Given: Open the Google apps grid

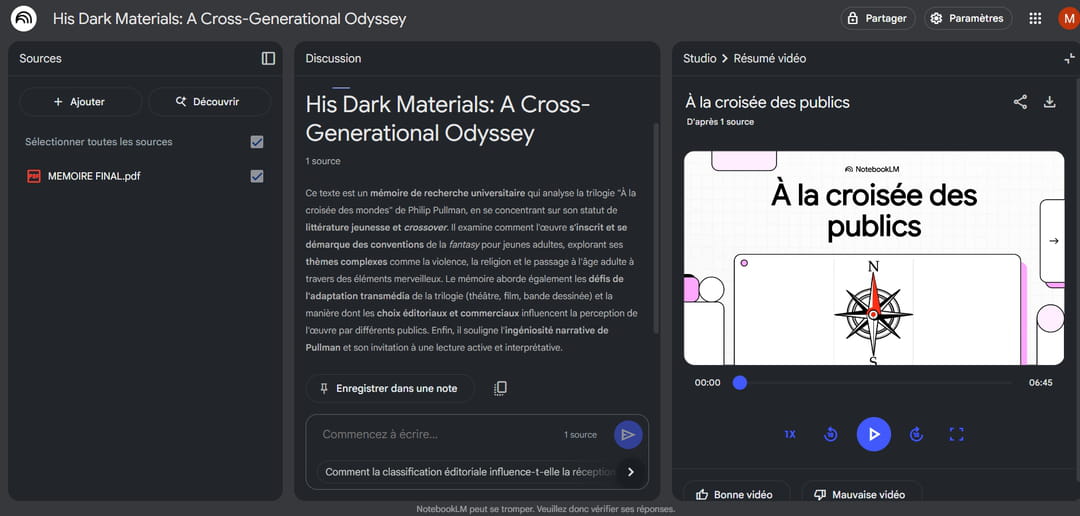Looking at the screenshot, I should (1035, 19).
